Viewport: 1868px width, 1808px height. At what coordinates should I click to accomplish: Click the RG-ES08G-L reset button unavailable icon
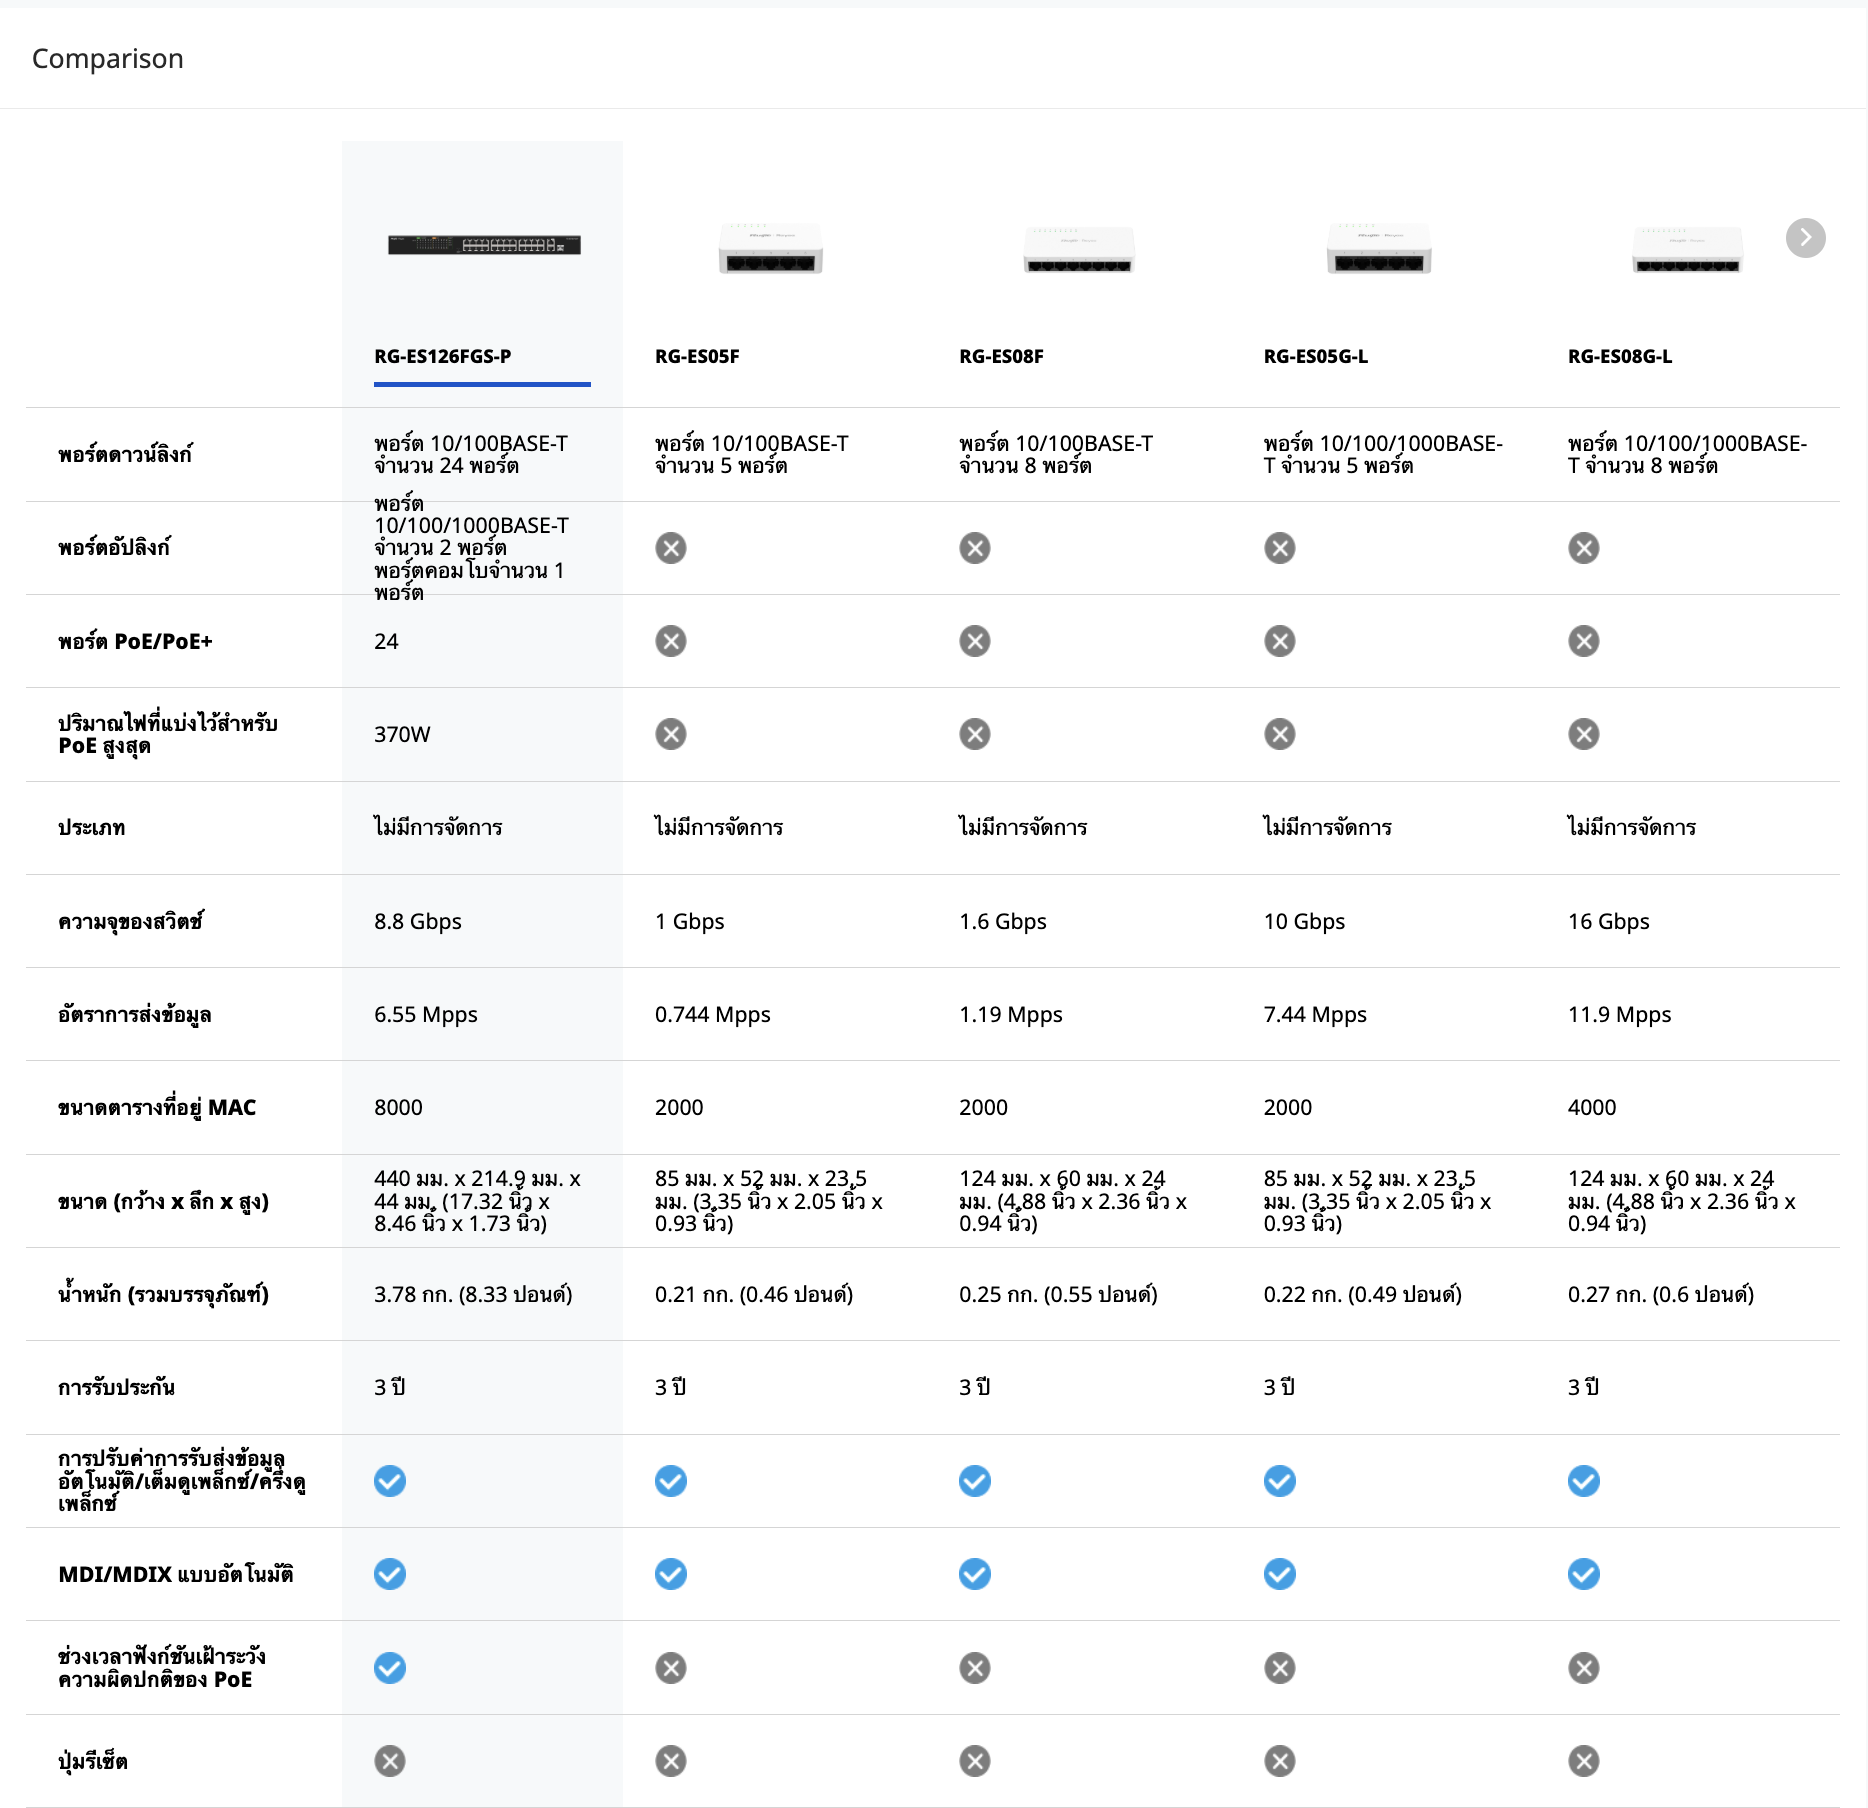point(1584,1761)
